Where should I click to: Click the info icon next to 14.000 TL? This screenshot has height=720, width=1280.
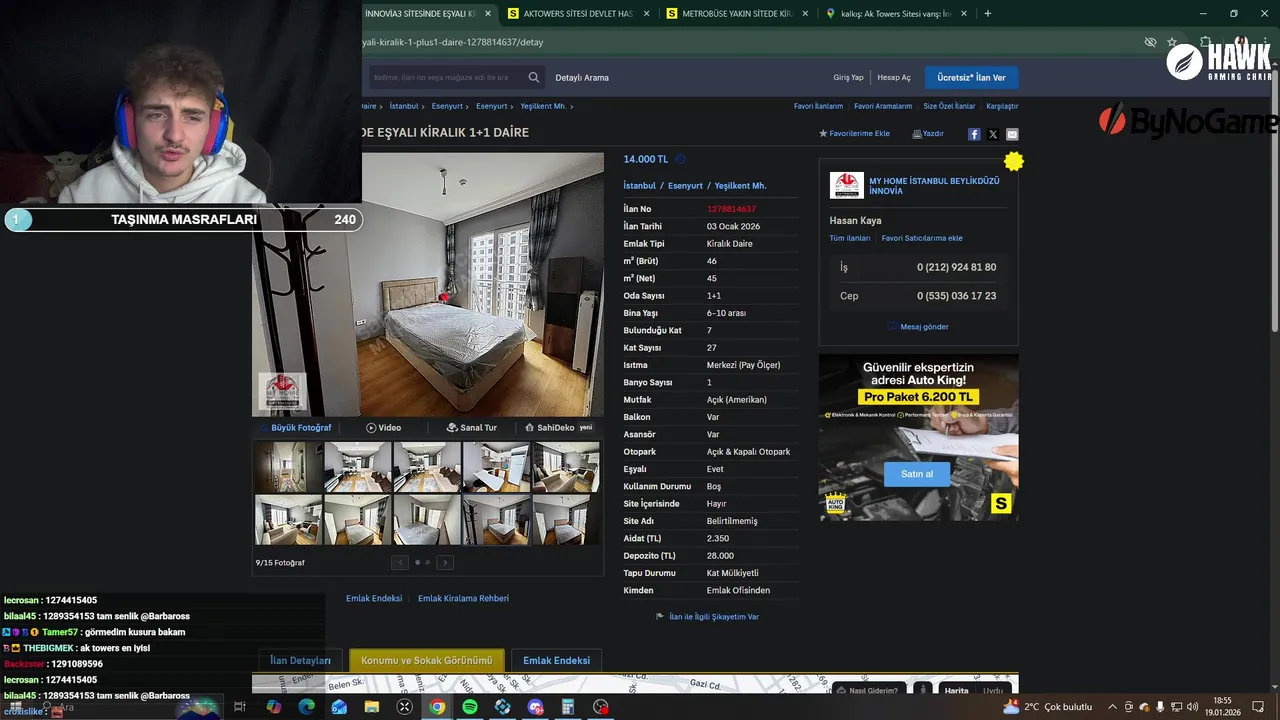[680, 159]
